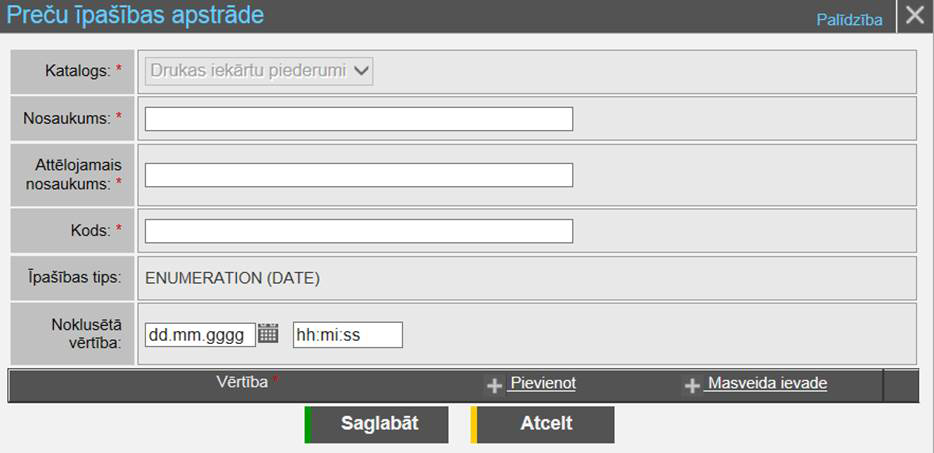The height and width of the screenshot is (453, 934).
Task: Expand the Katalogs dropdown
Action: pos(260,70)
